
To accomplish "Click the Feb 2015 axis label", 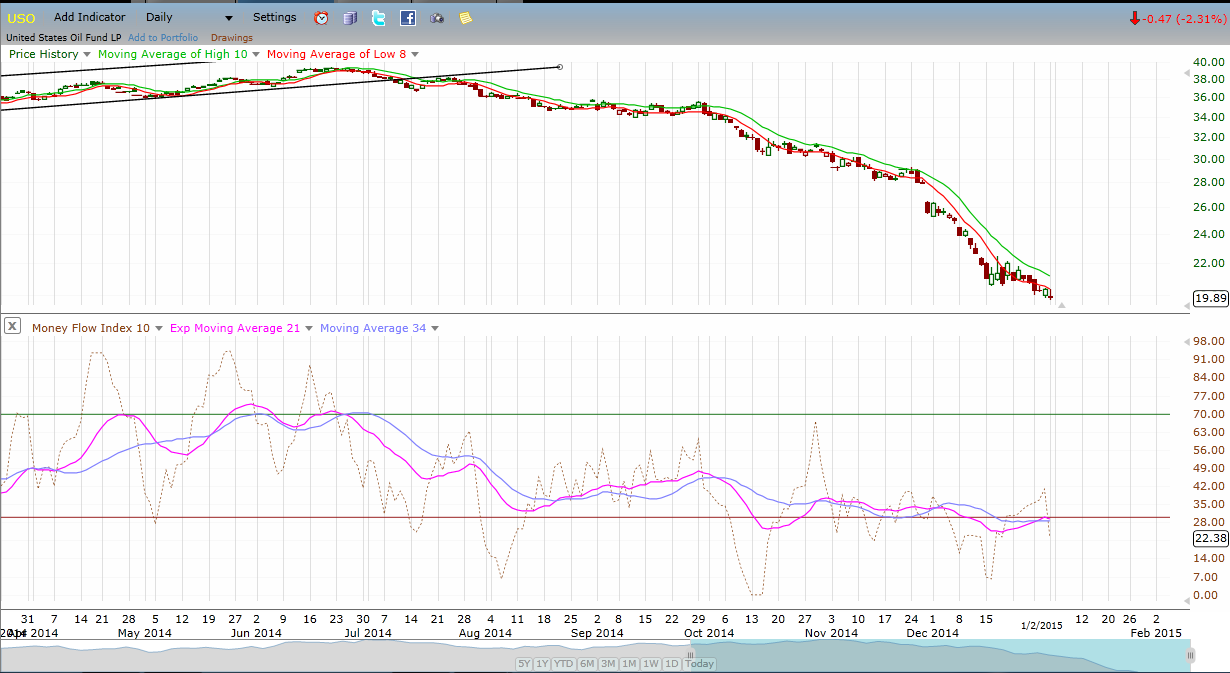I will (1154, 633).
